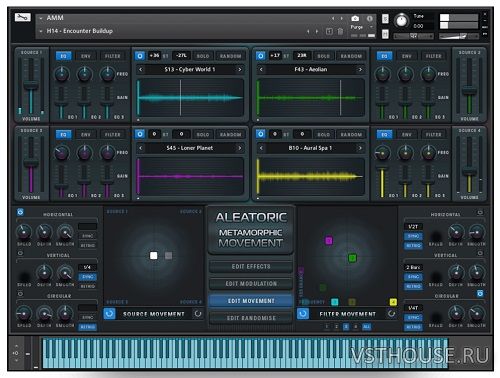The width and height of the screenshot is (500, 378).
Task: Click the Source 1 volume fader
Action: (31, 85)
